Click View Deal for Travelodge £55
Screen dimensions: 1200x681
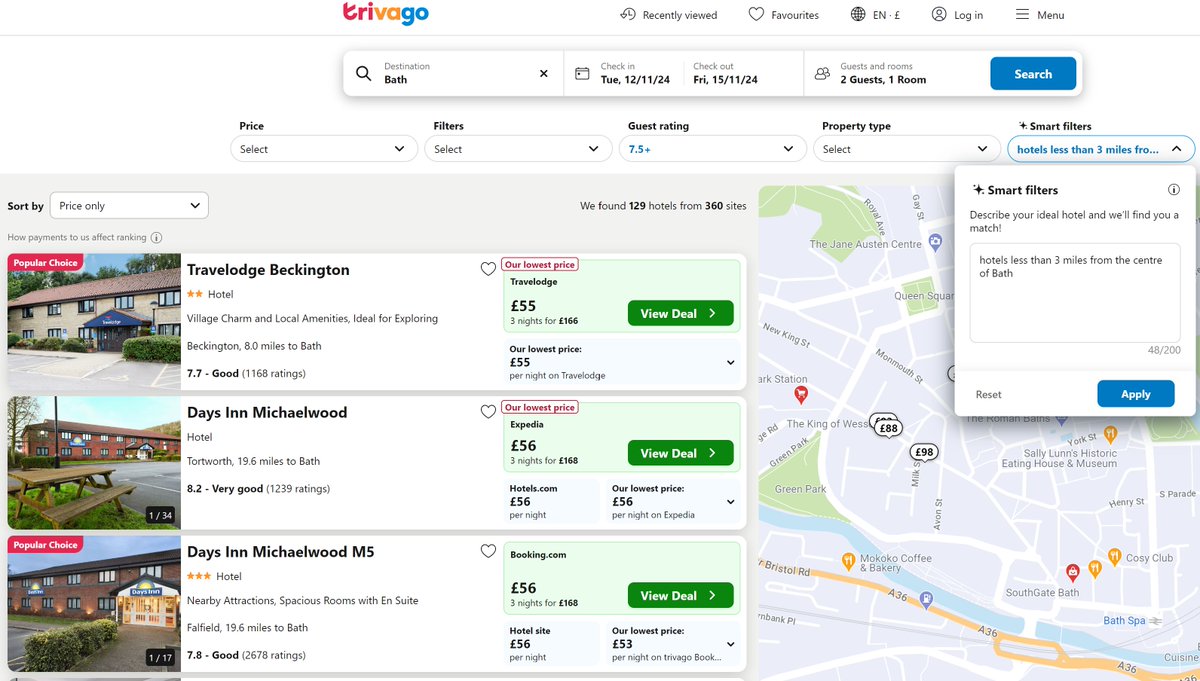pos(680,313)
